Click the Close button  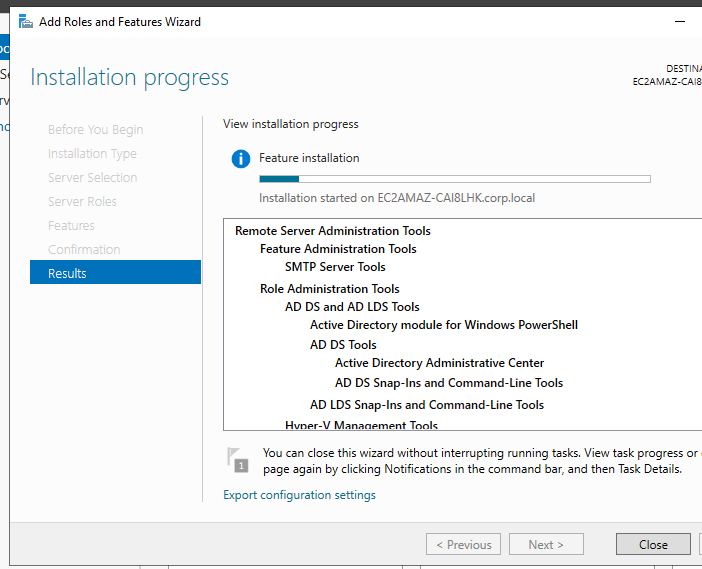tap(653, 544)
